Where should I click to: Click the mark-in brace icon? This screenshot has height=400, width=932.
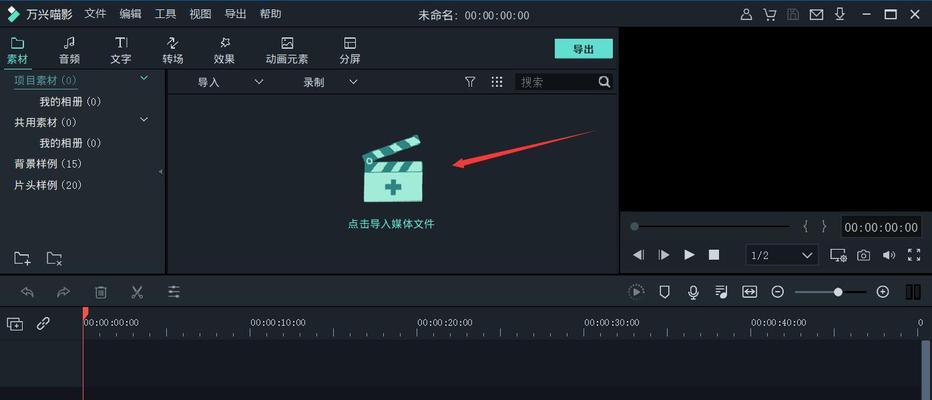805,226
